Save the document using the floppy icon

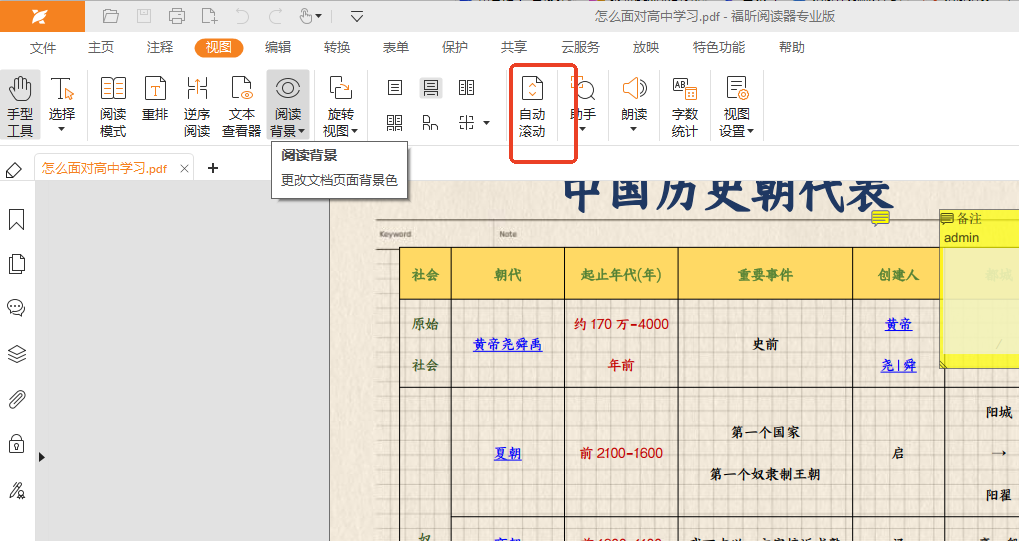tap(144, 16)
